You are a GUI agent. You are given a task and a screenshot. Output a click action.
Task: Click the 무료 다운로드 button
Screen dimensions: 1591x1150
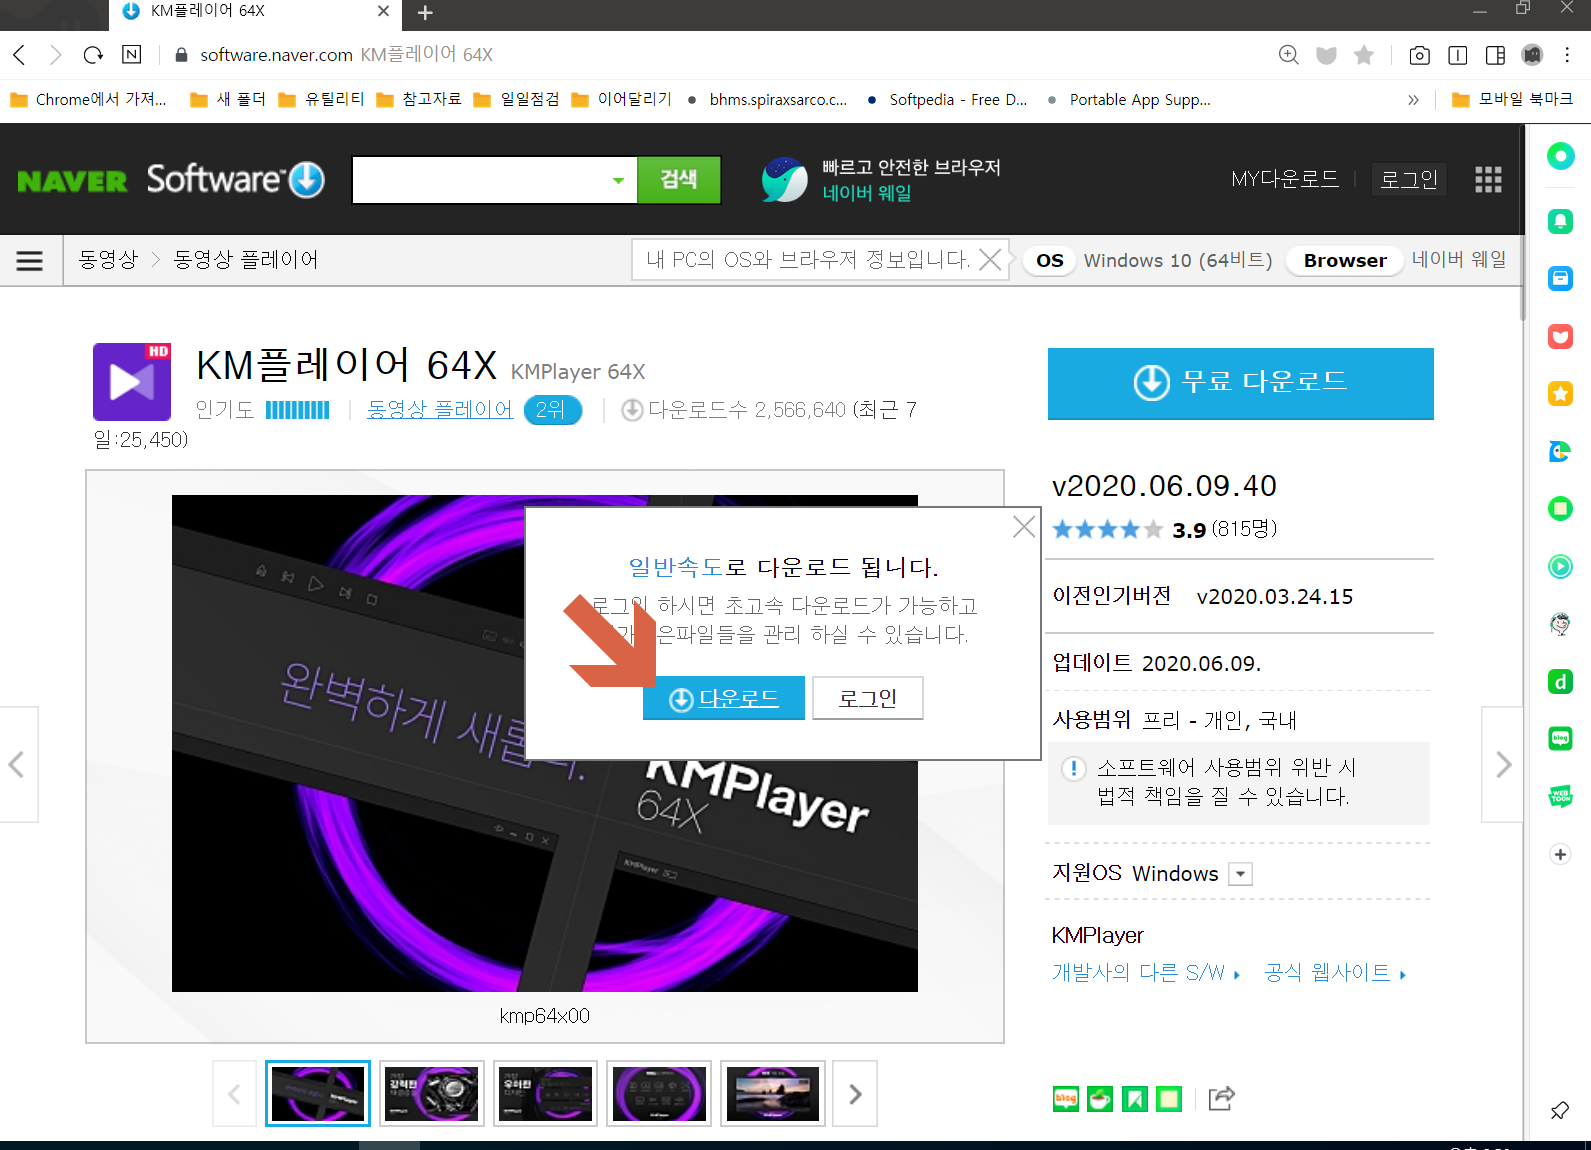pos(1241,383)
